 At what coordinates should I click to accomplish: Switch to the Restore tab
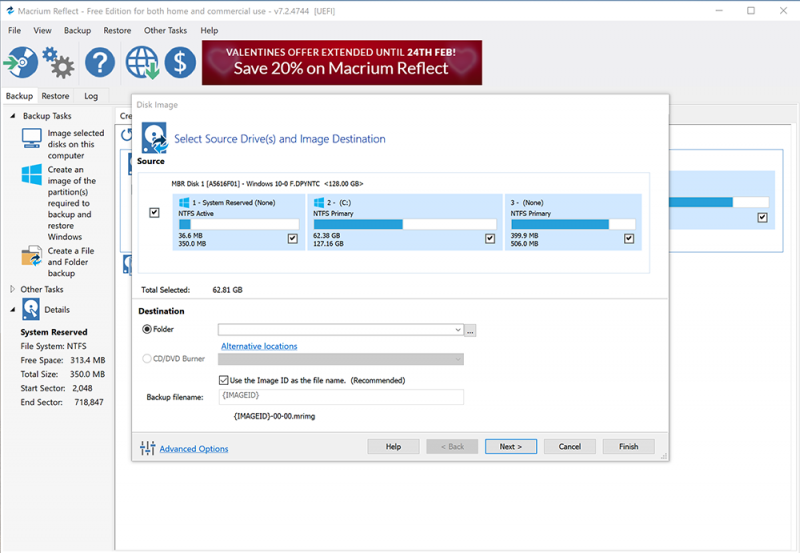click(x=55, y=96)
